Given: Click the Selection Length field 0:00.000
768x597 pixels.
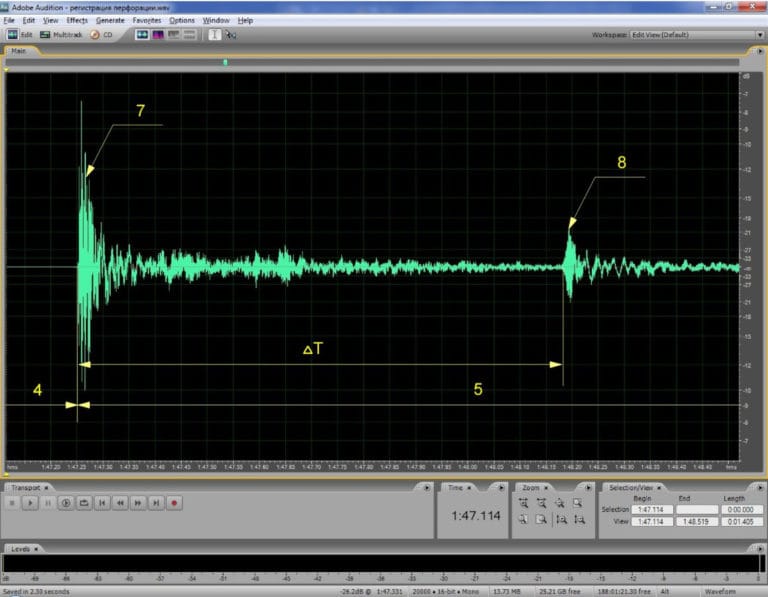Looking at the screenshot, I should 741,510.
